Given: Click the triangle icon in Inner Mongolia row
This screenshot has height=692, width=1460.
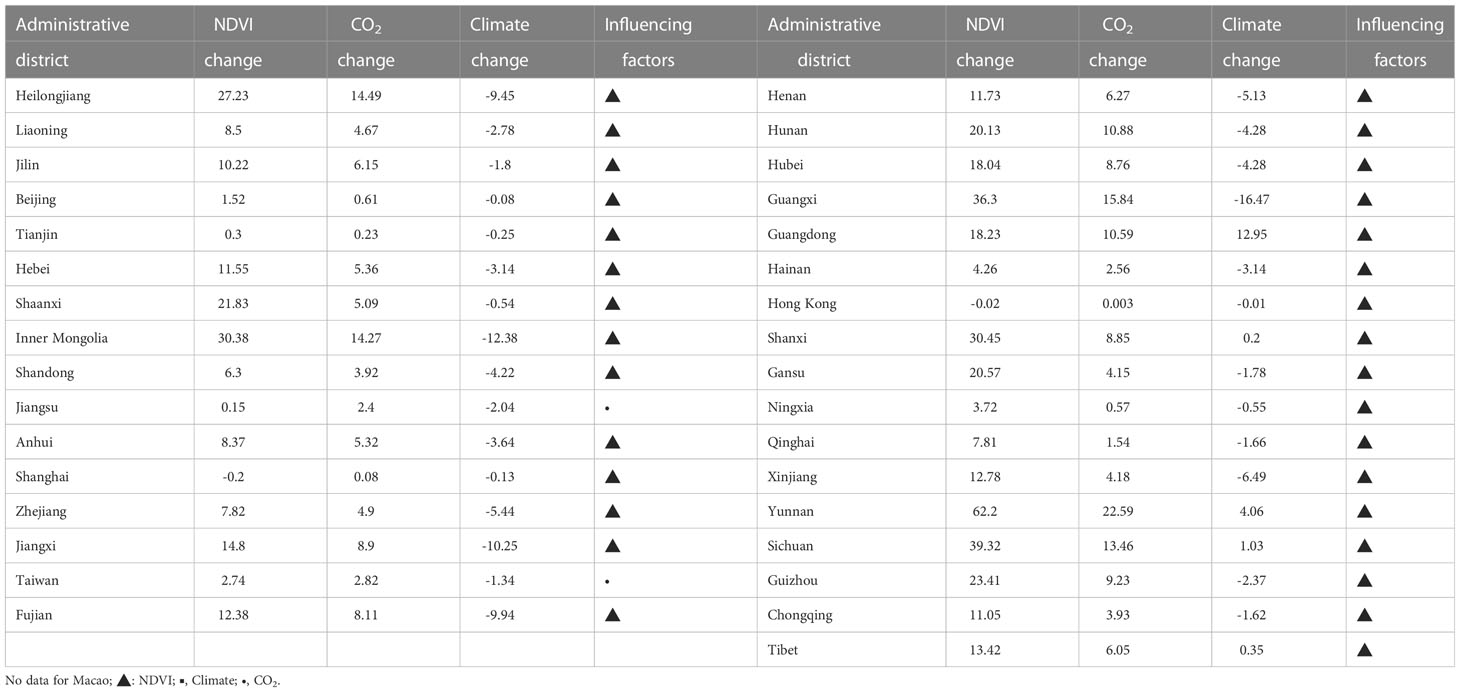Looking at the screenshot, I should pyautogui.click(x=613, y=338).
